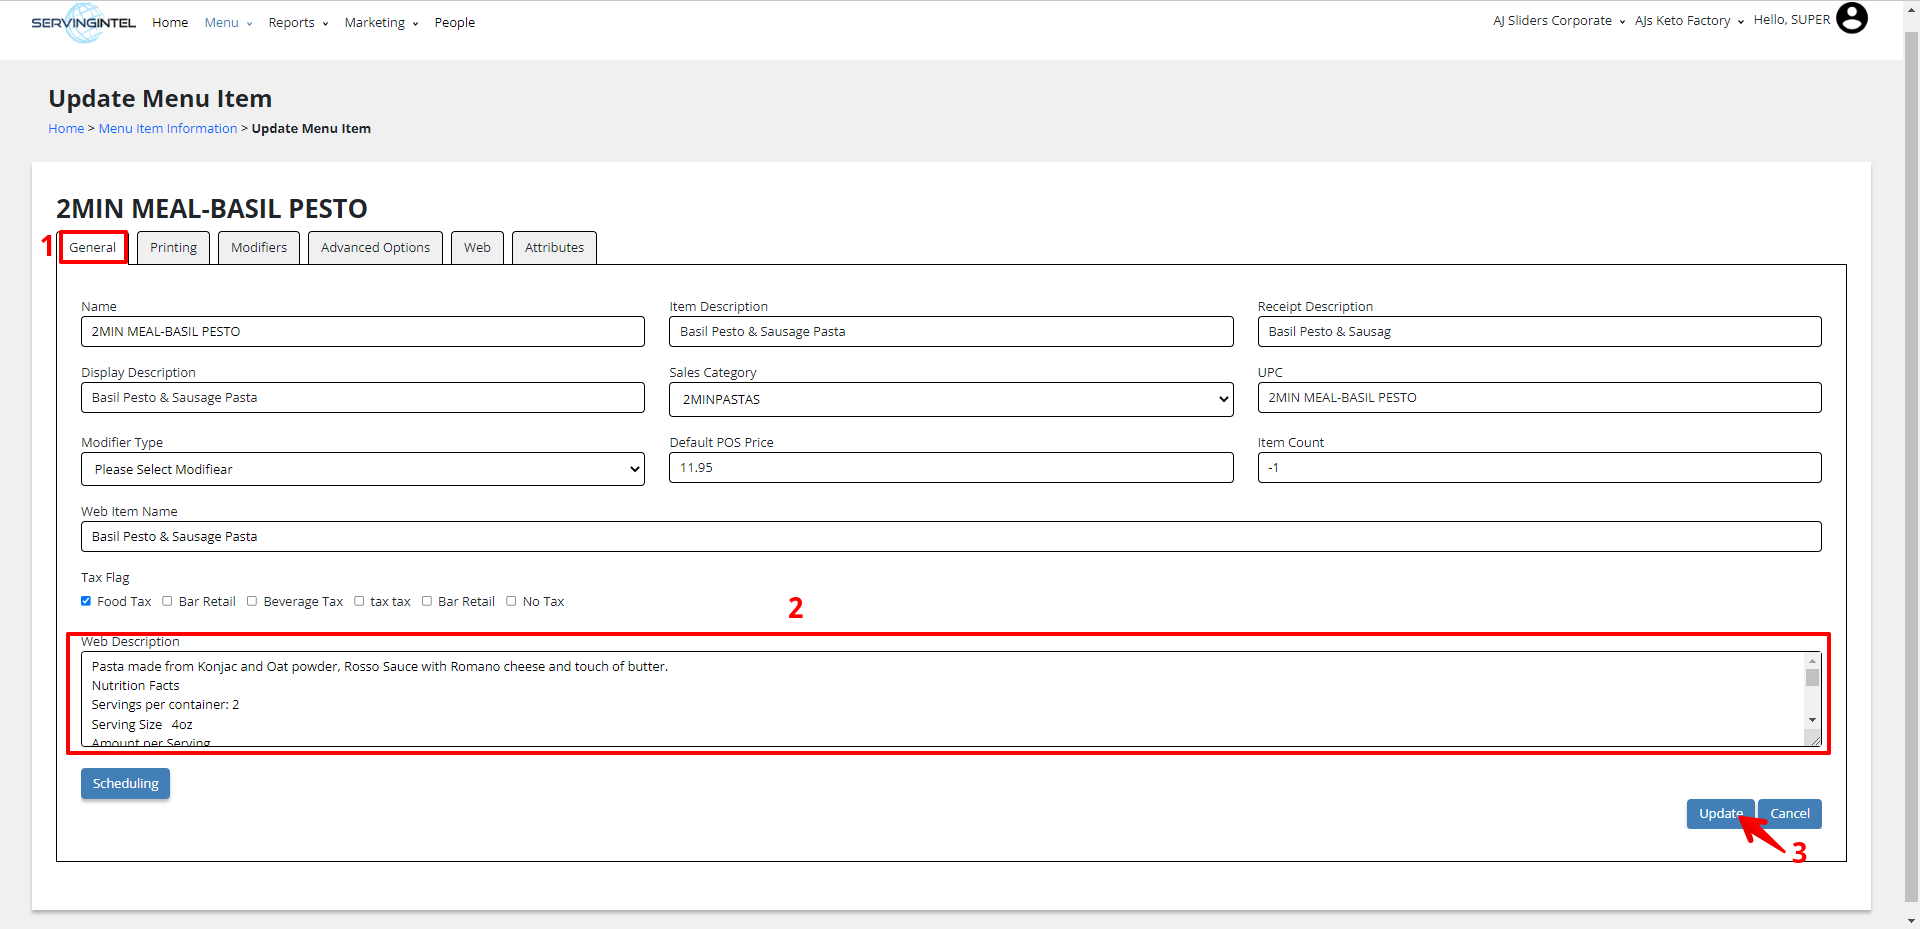
Task: Switch to the Modifiers tab
Action: (x=258, y=248)
